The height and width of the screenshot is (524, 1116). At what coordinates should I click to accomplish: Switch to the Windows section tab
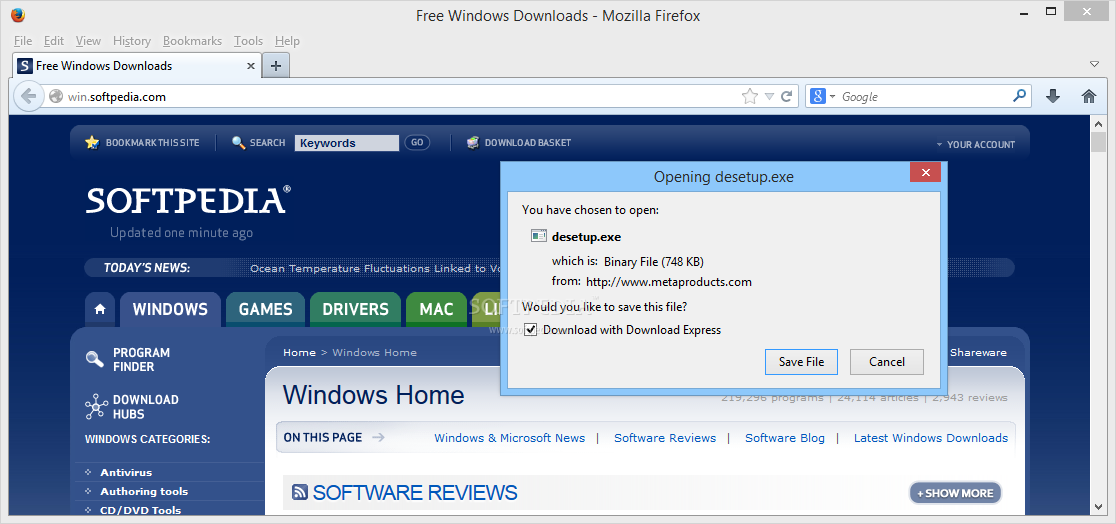[170, 310]
